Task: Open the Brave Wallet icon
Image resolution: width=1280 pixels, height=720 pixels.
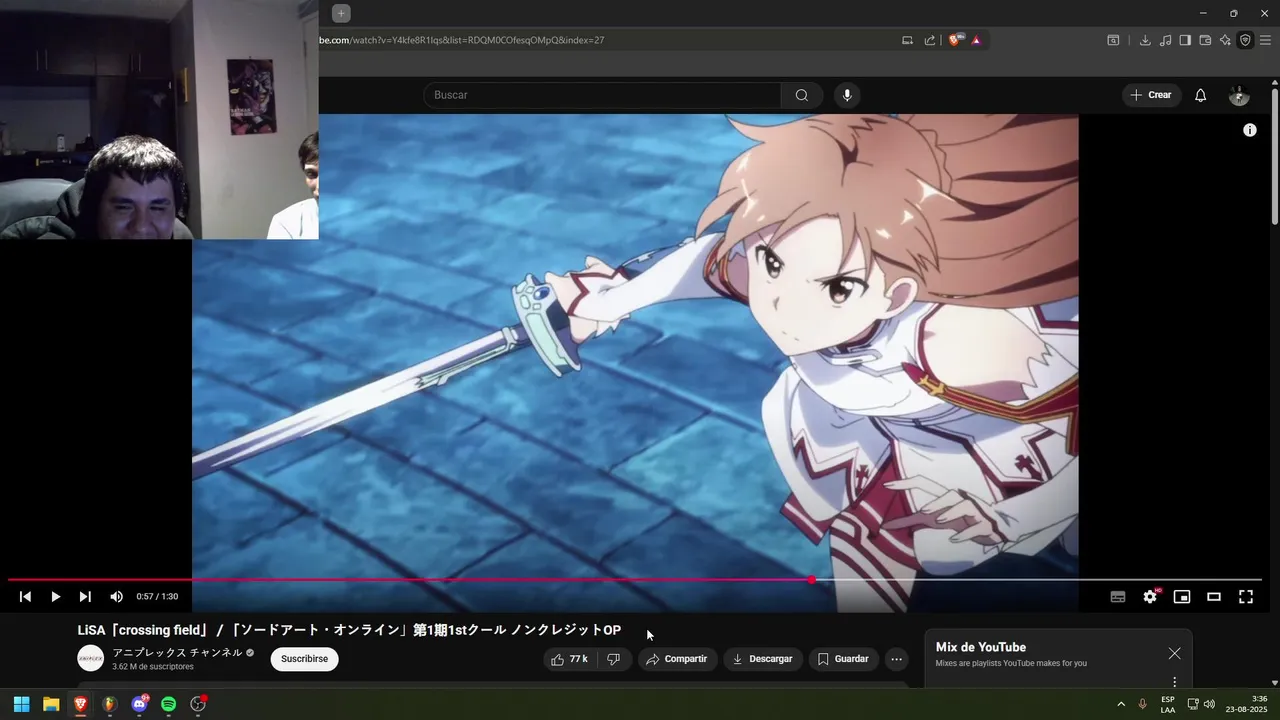Action: coord(1205,40)
